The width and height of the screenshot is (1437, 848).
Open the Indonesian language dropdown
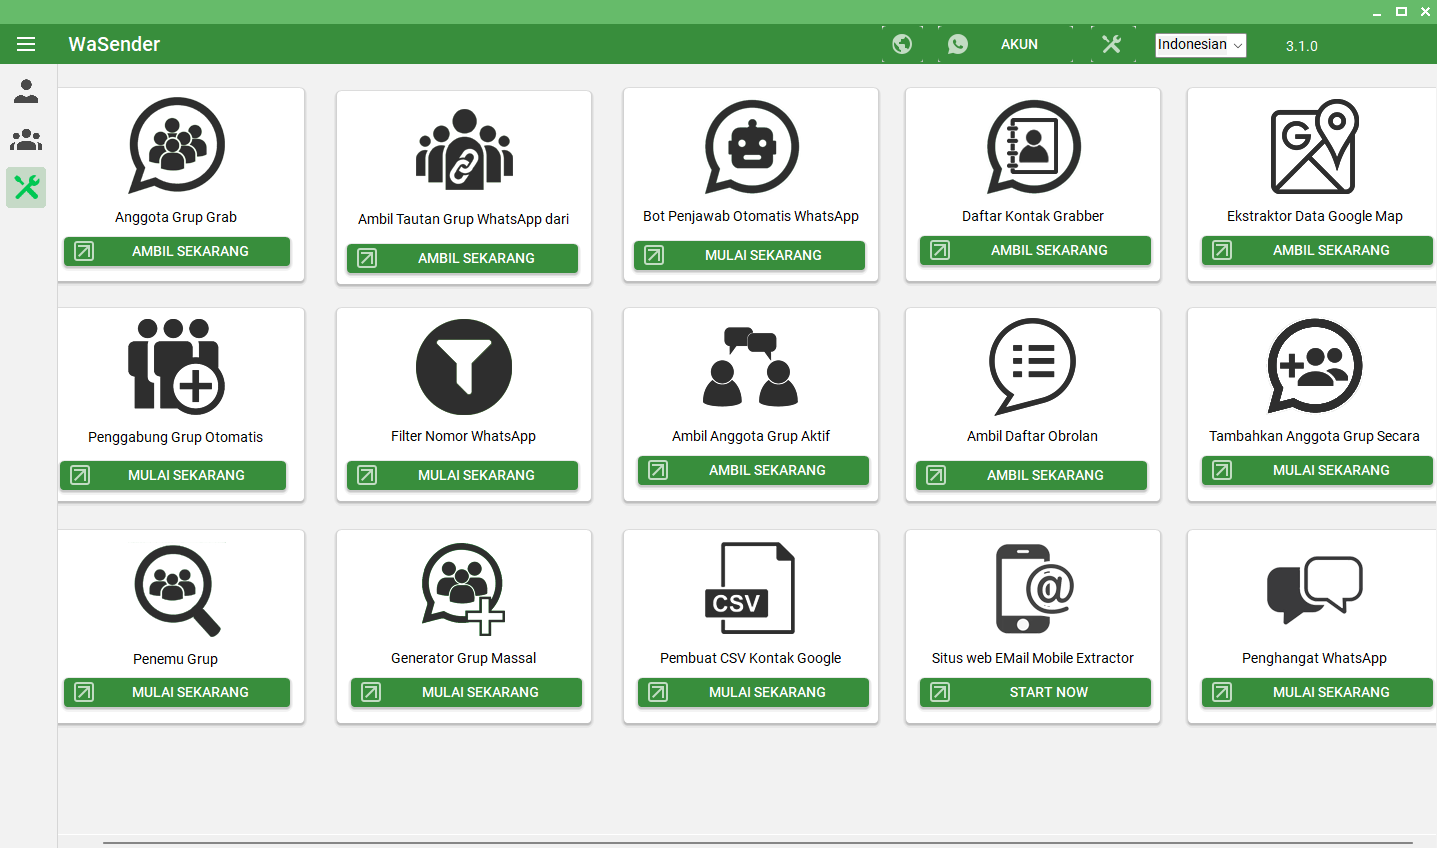point(1201,45)
